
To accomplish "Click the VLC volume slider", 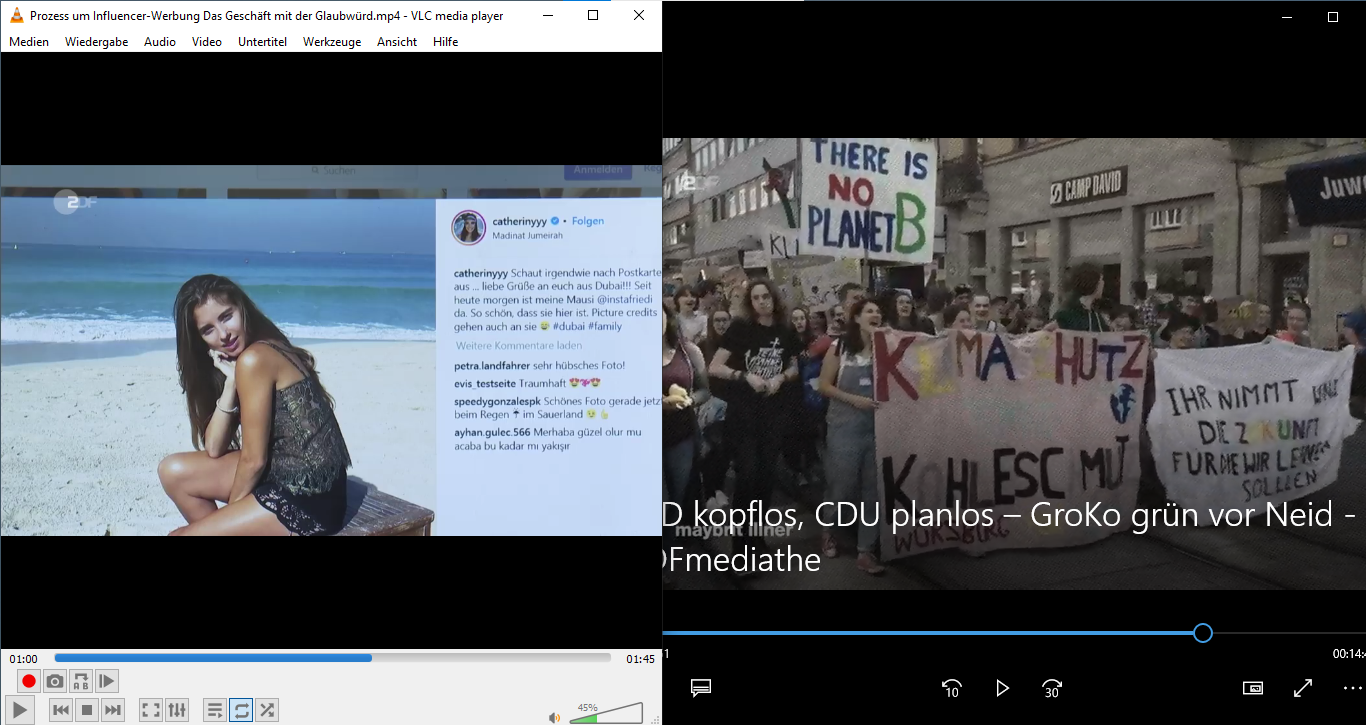I will click(x=607, y=713).
